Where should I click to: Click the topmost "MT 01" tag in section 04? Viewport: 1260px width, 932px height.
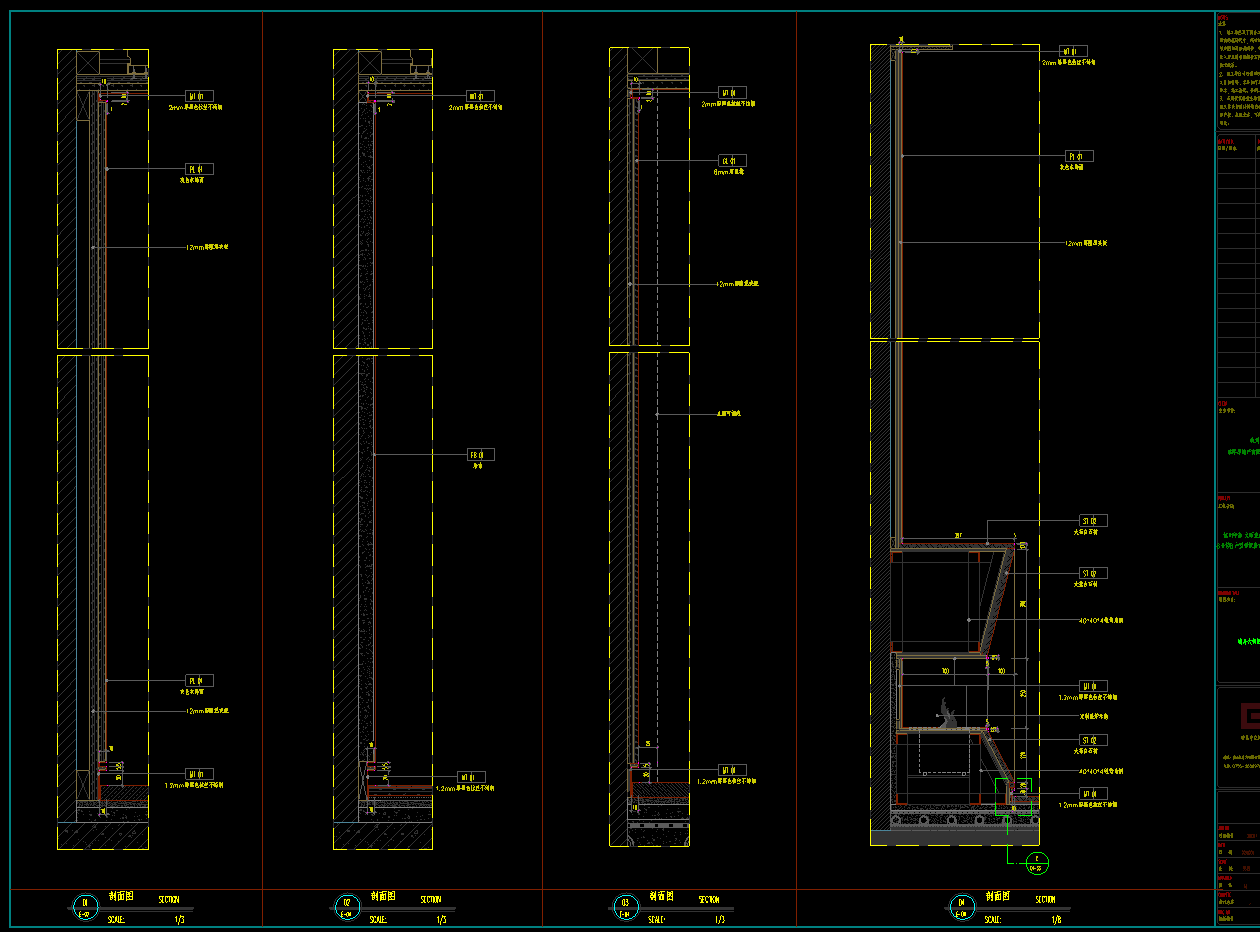click(1073, 51)
